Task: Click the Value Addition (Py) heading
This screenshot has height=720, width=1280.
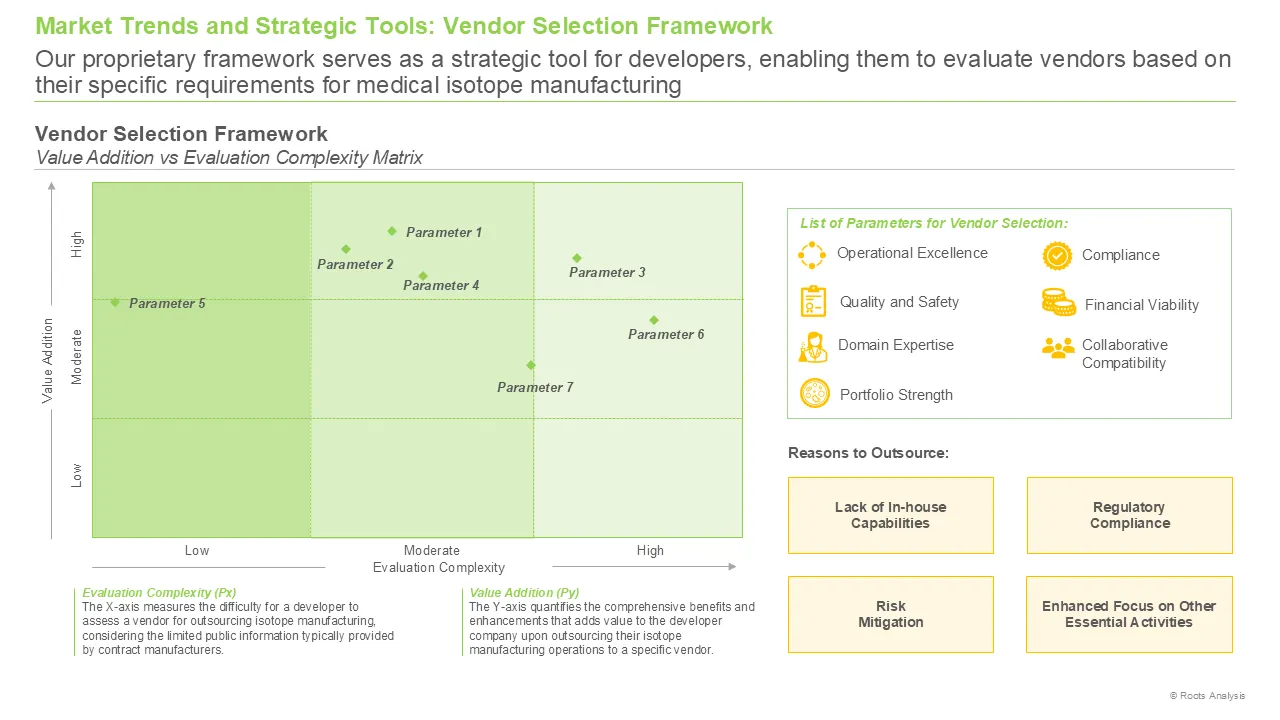Action: point(524,593)
